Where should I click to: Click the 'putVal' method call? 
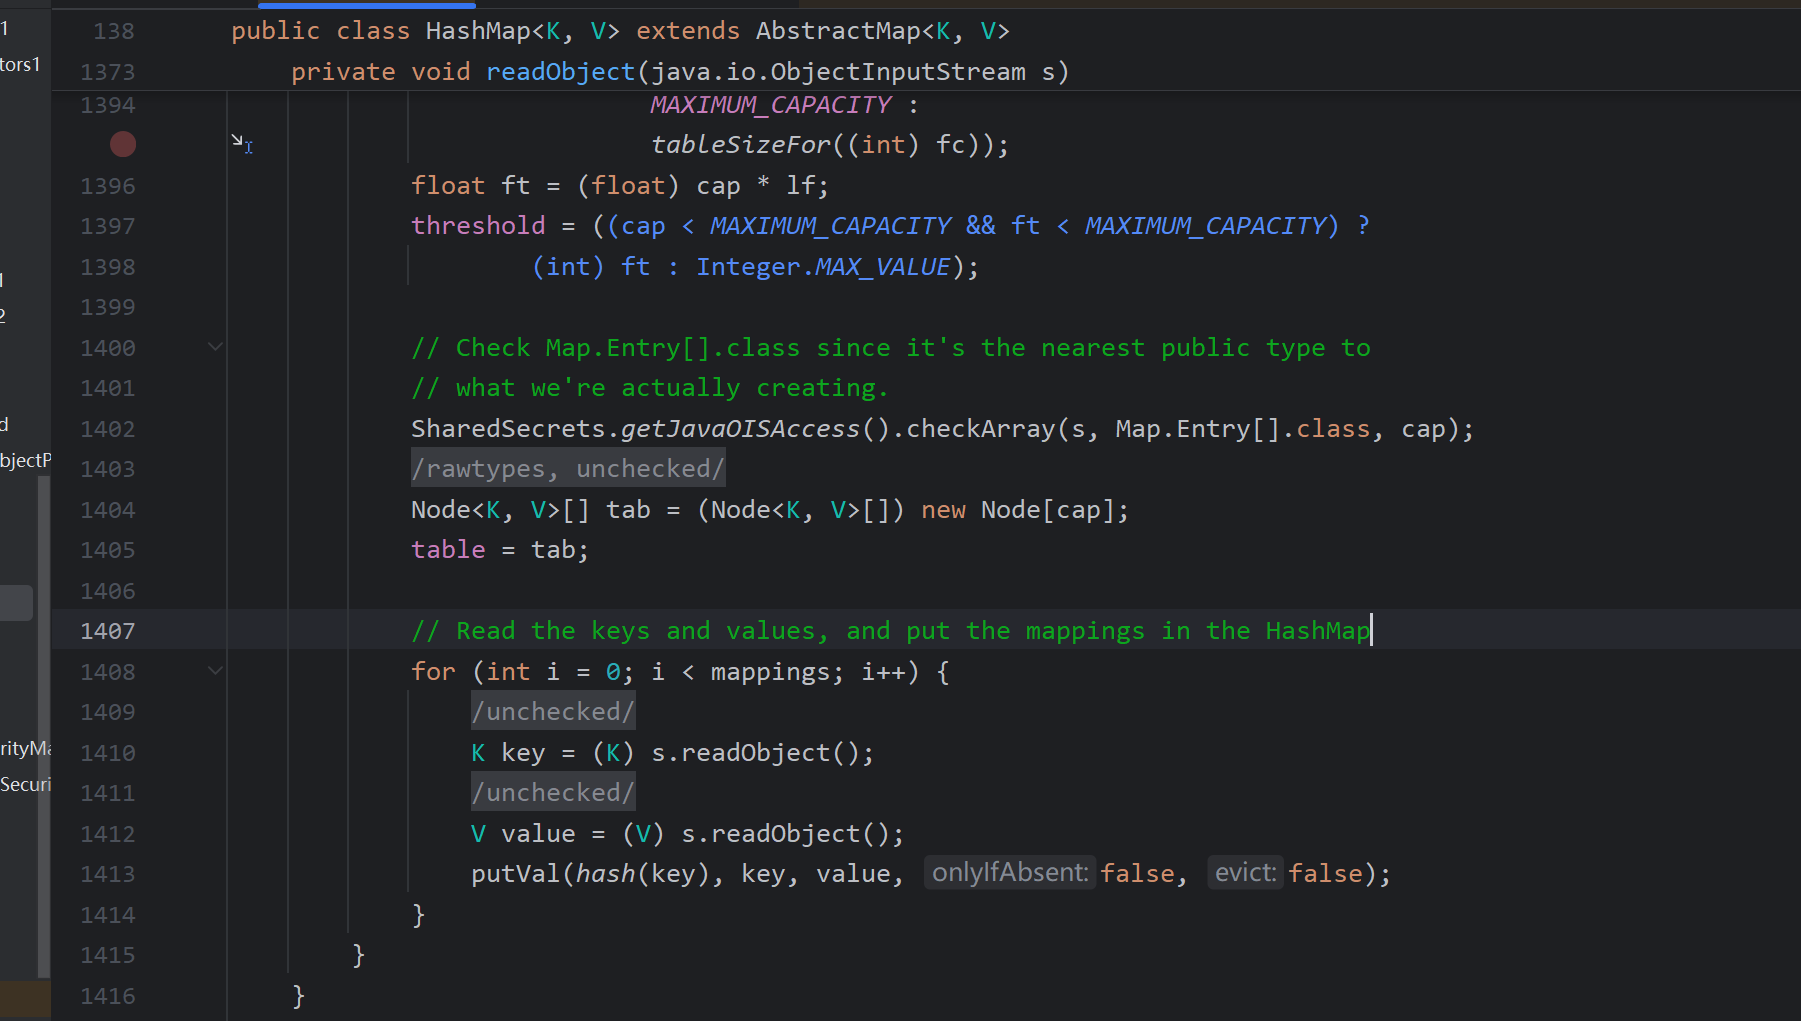516,874
